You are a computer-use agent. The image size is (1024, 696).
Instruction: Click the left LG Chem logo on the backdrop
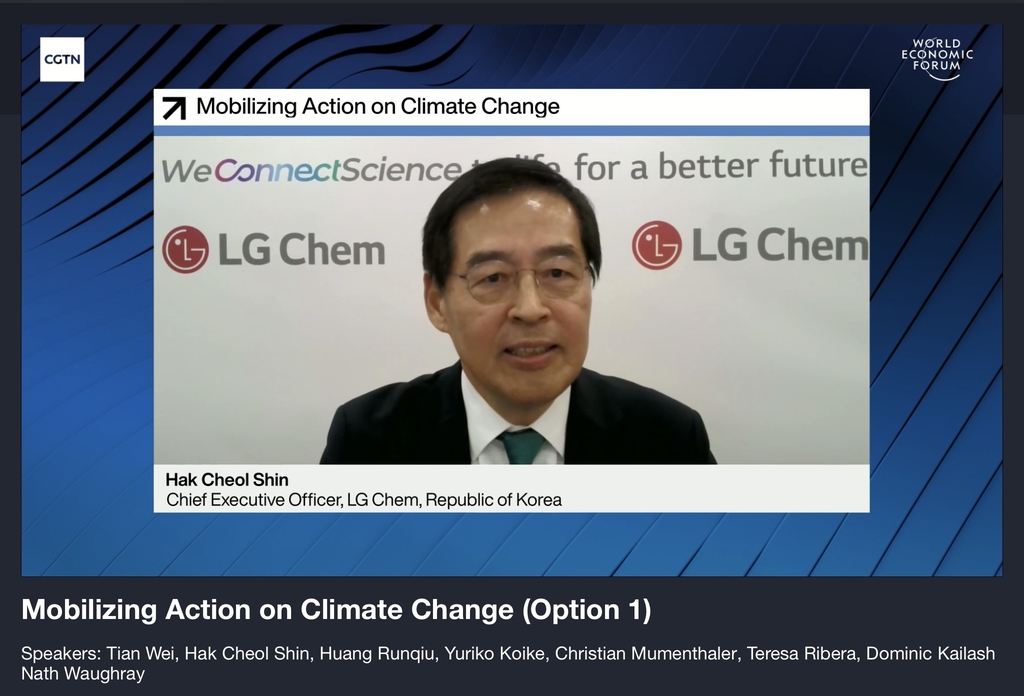(x=274, y=249)
